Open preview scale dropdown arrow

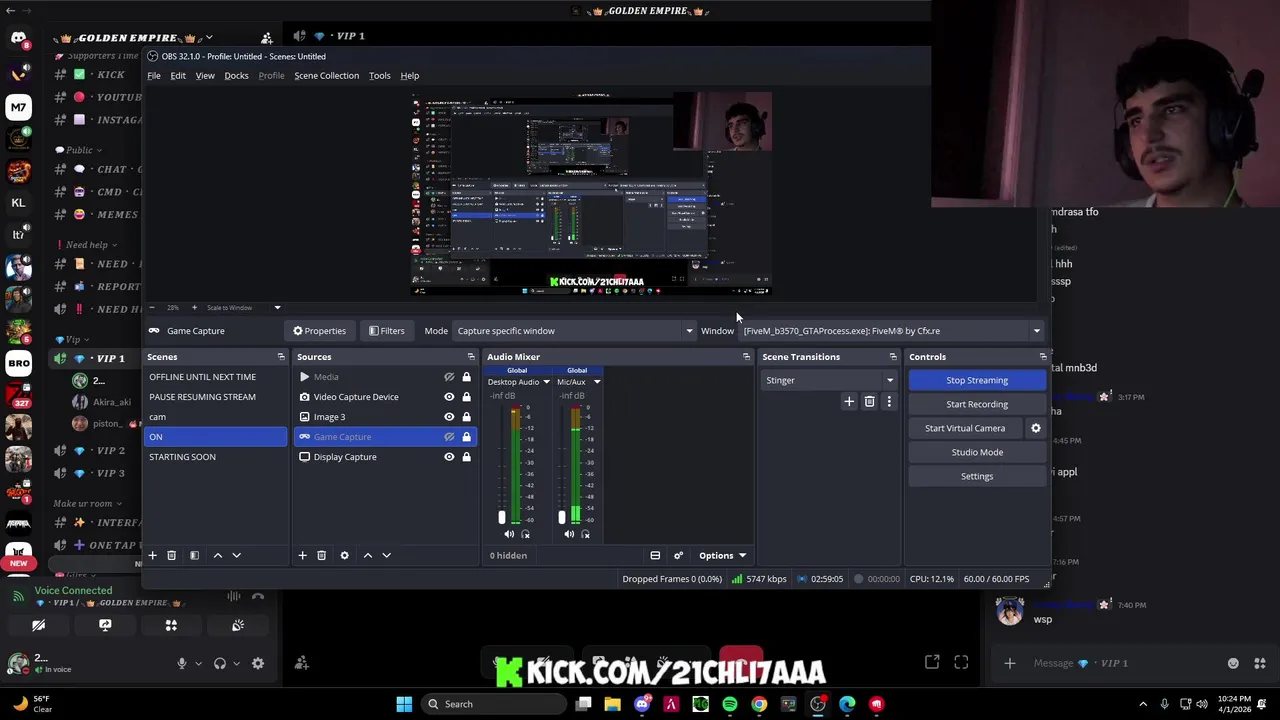[x=277, y=308]
